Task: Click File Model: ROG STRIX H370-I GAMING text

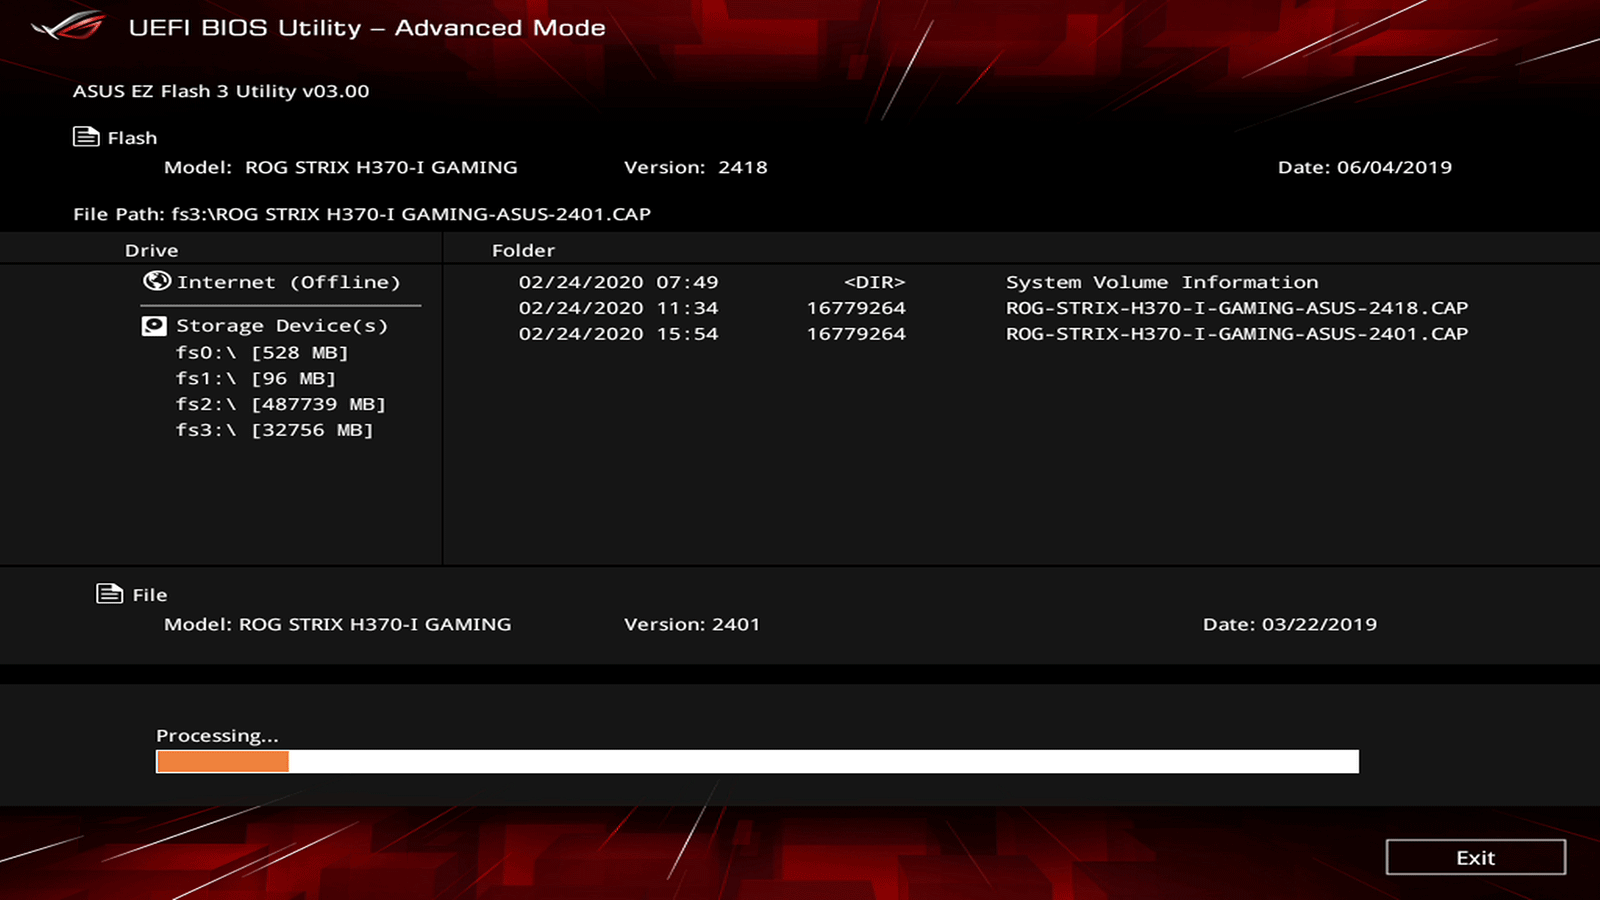Action: [337, 624]
